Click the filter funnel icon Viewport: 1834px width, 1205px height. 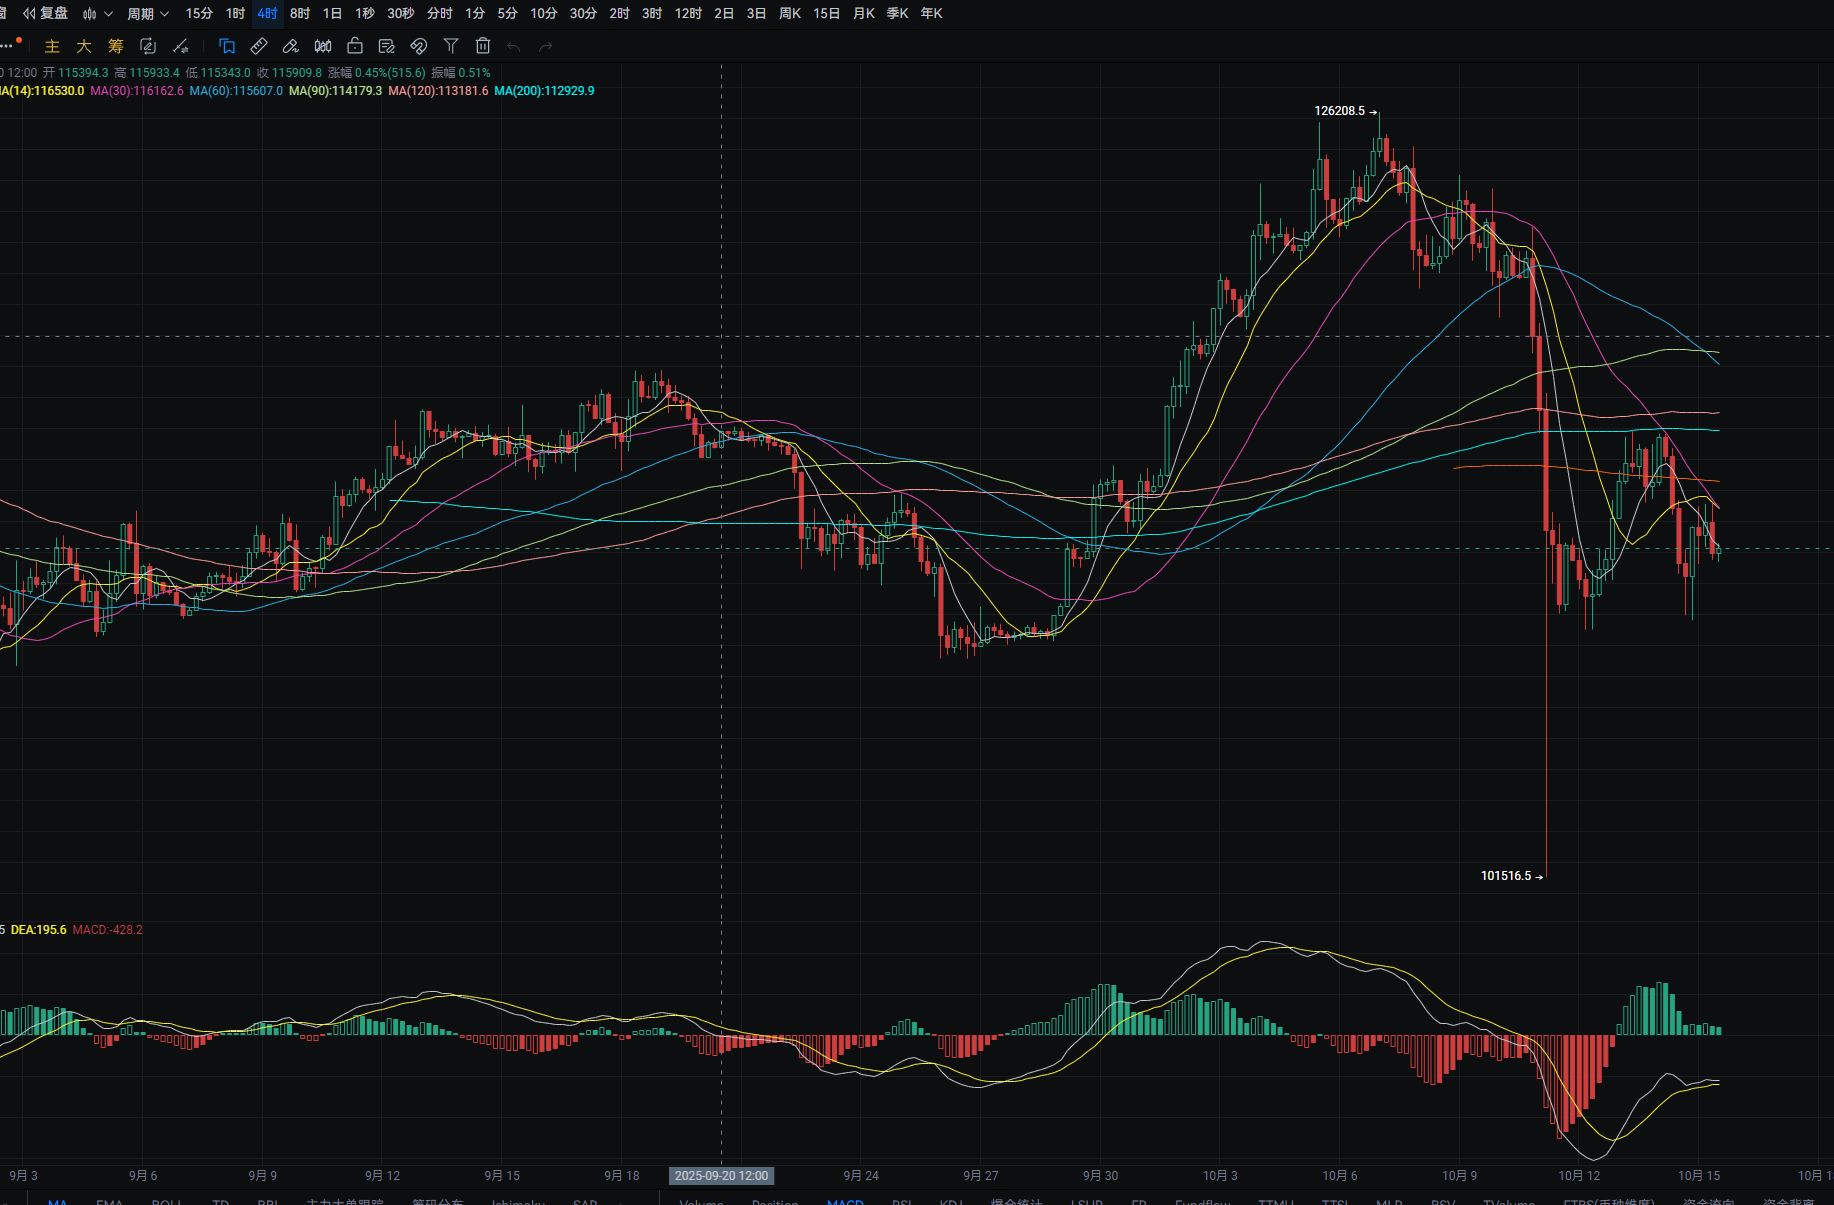[x=451, y=46]
